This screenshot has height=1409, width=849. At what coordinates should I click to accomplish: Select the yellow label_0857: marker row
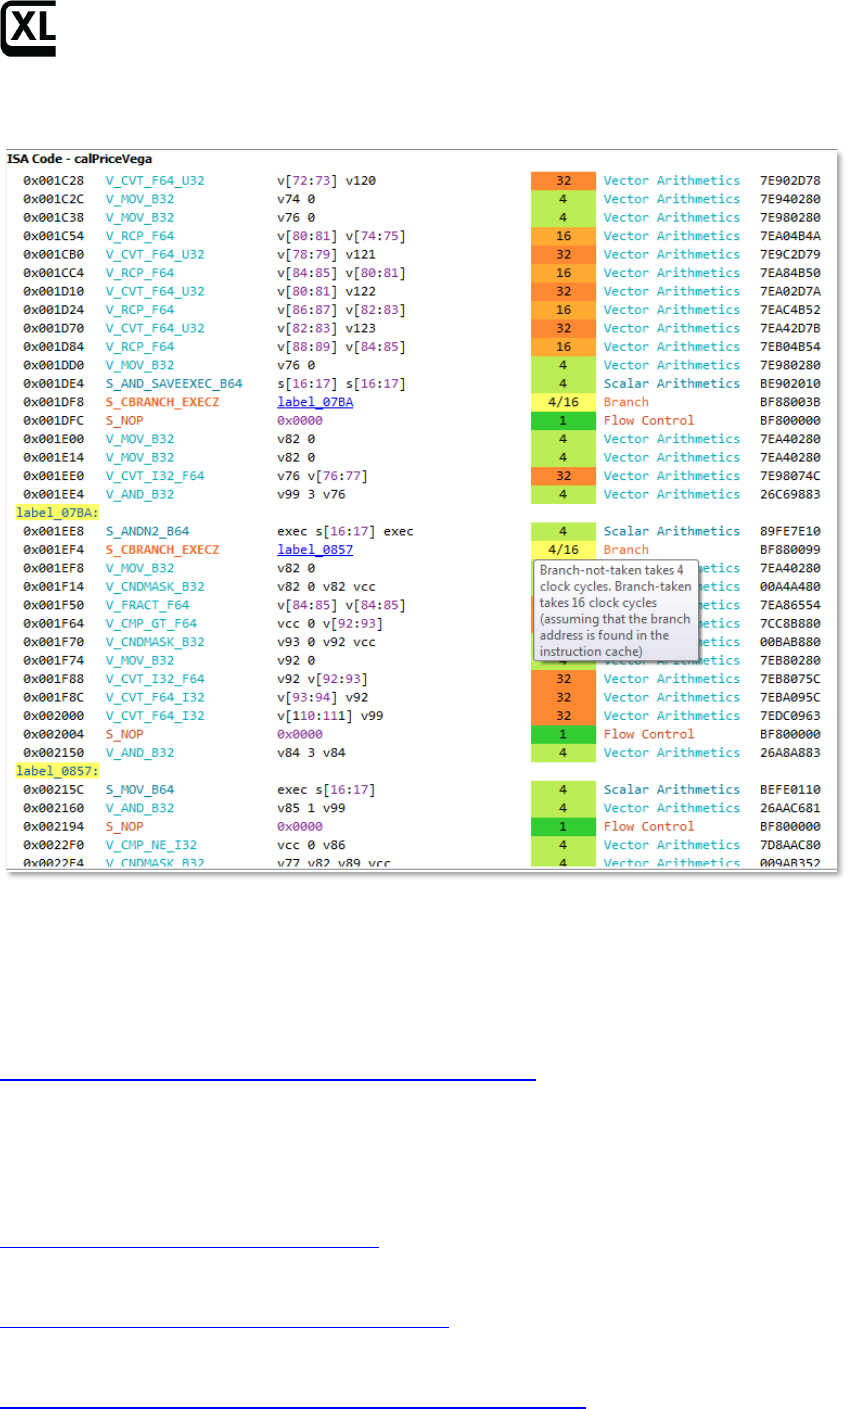[57, 771]
